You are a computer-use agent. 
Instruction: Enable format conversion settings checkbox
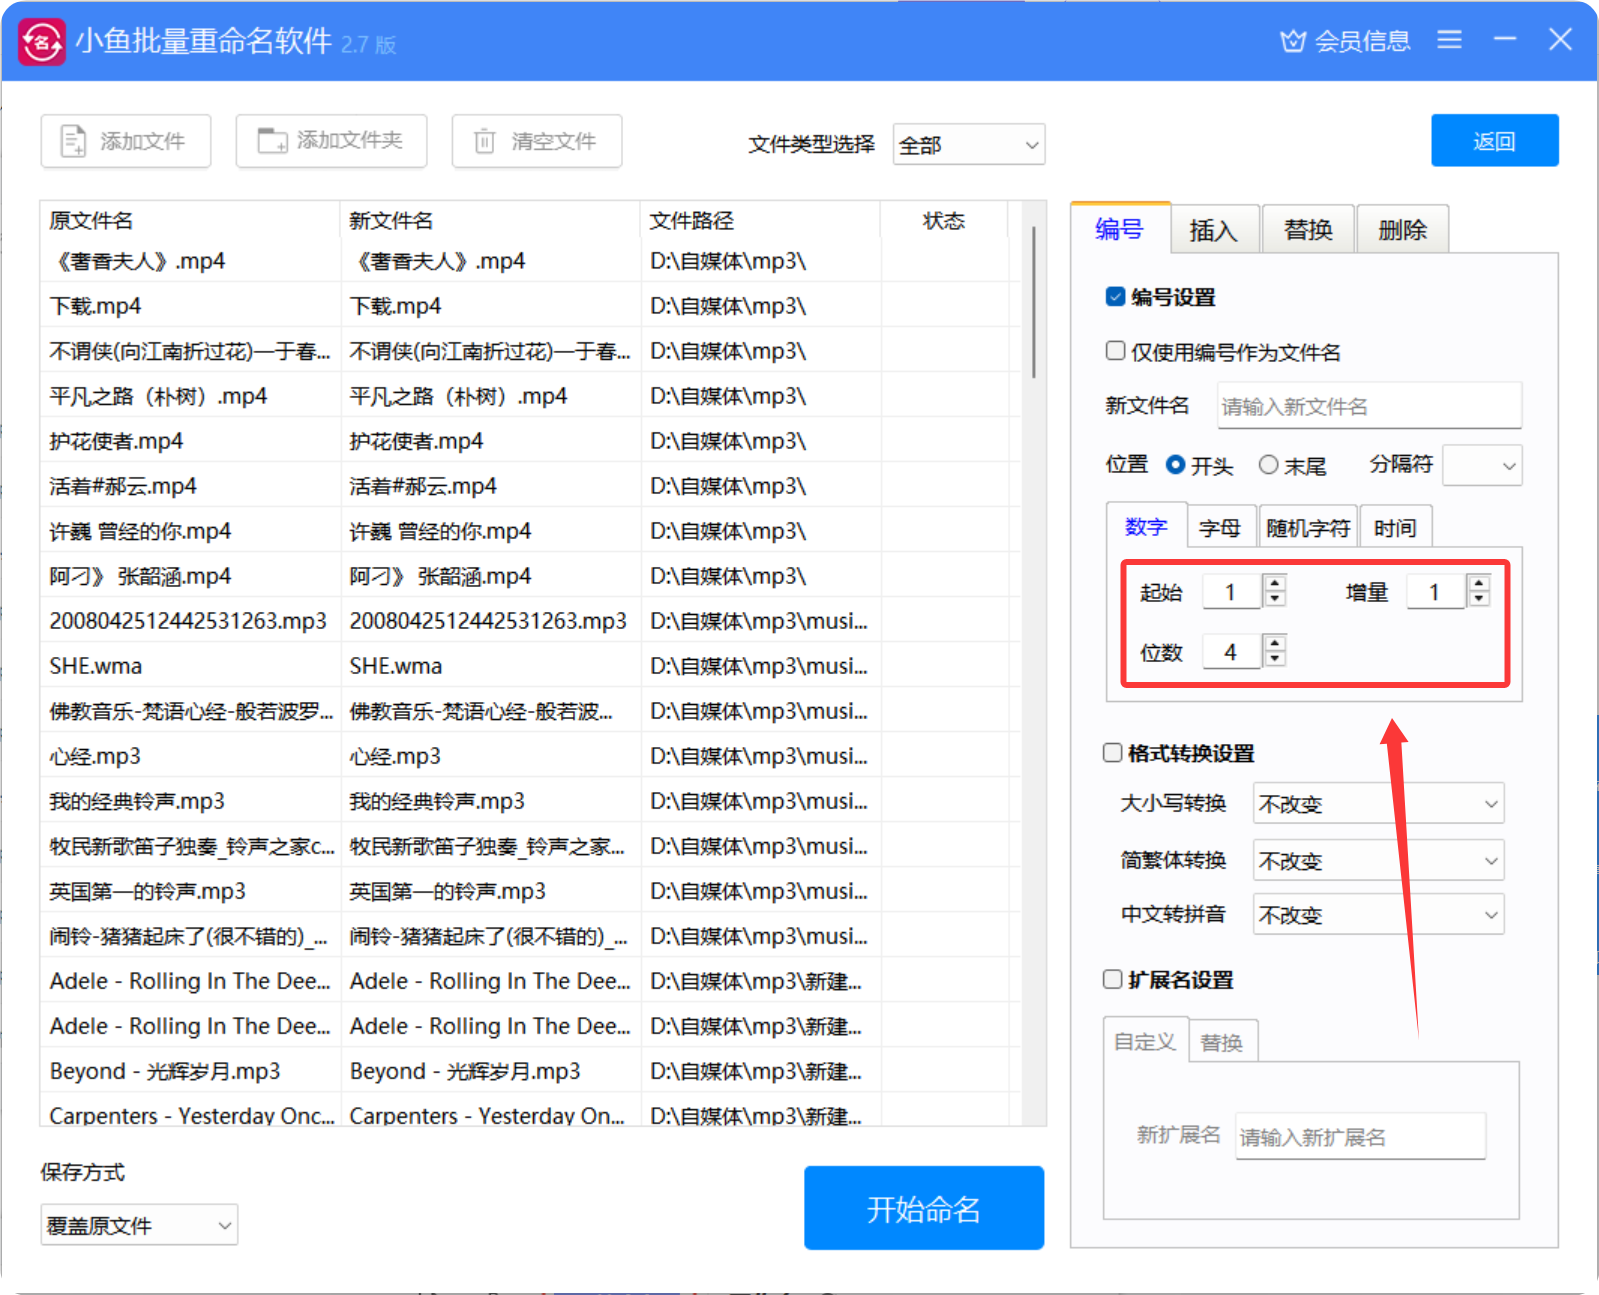tap(1113, 753)
